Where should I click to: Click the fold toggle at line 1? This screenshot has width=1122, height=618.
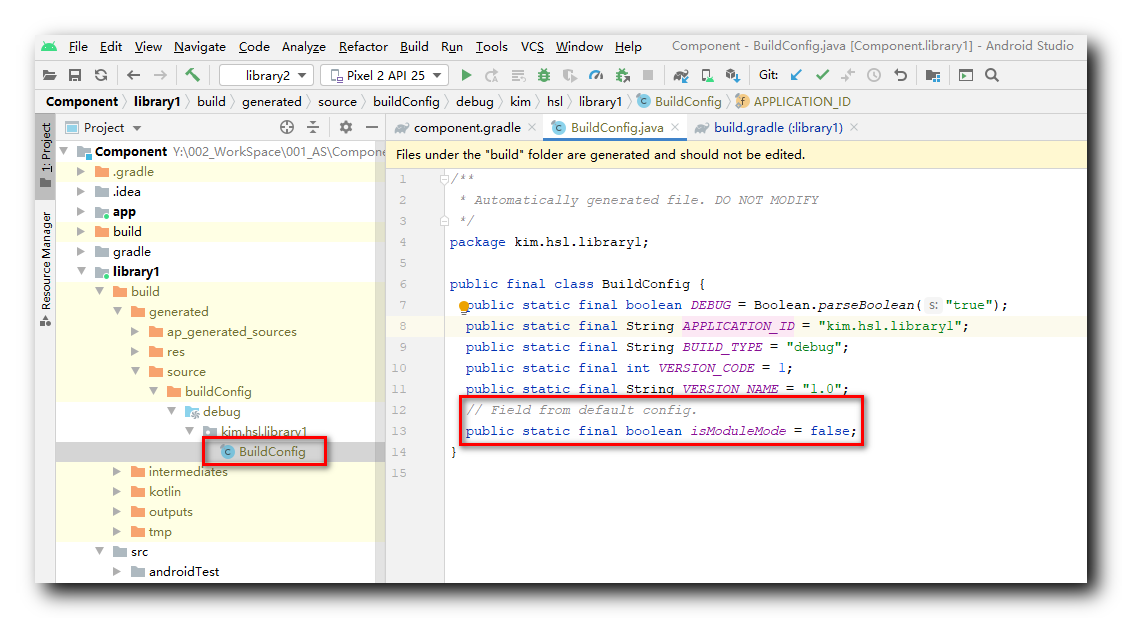coord(444,179)
